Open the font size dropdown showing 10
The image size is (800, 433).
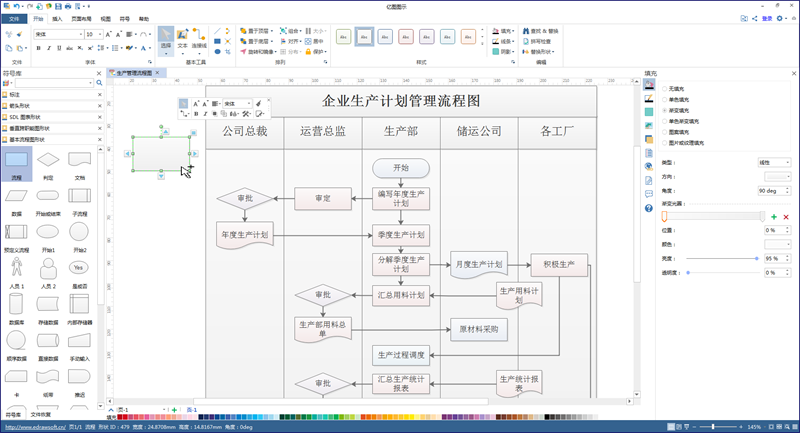click(x=94, y=34)
